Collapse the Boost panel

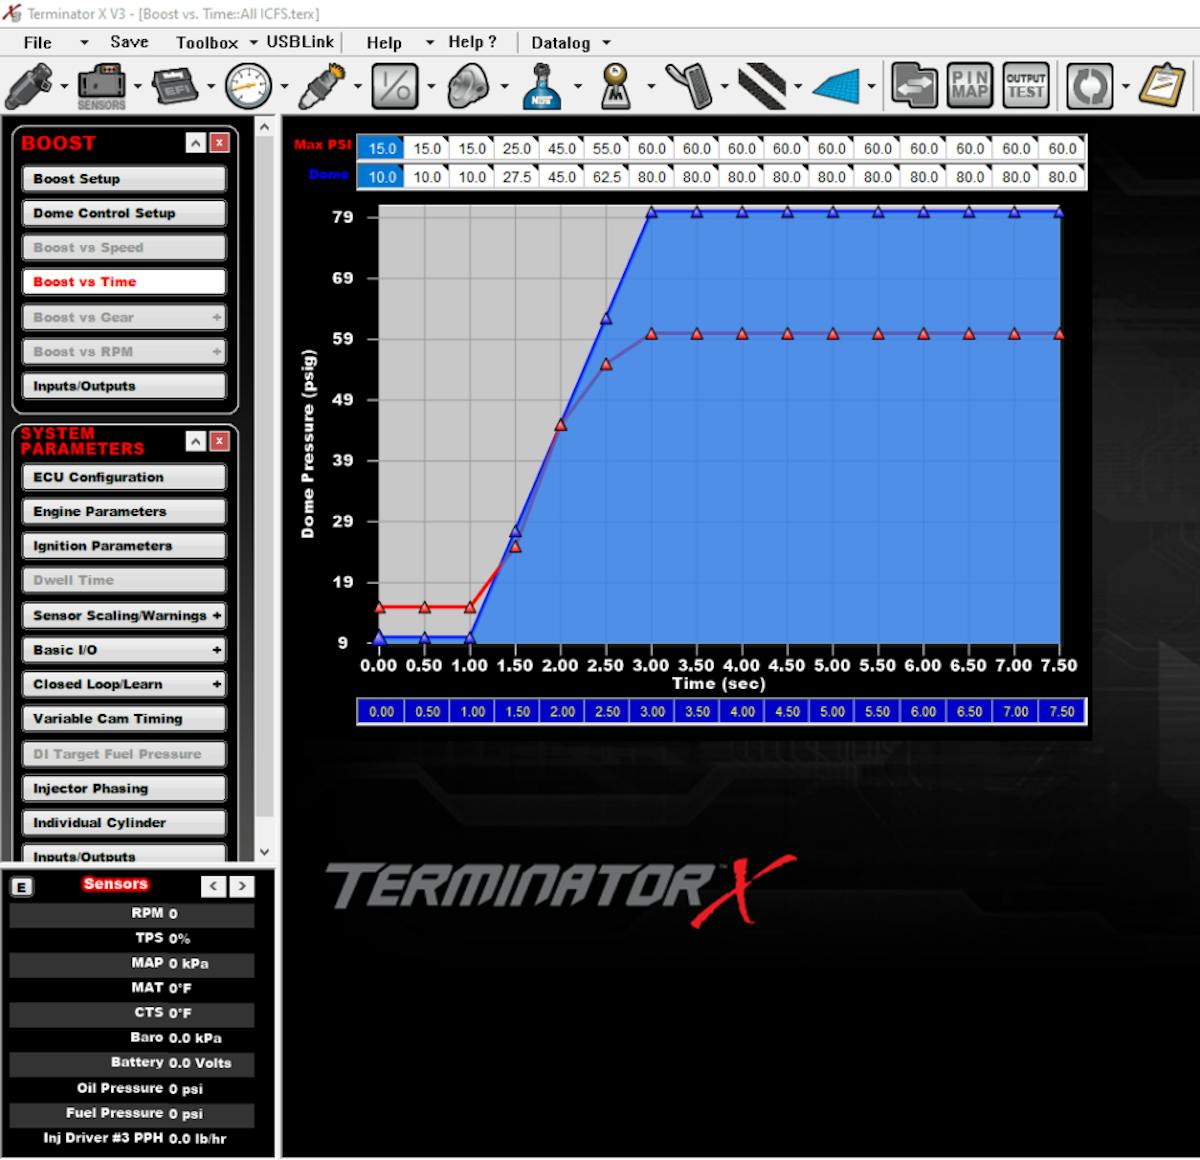pos(196,143)
